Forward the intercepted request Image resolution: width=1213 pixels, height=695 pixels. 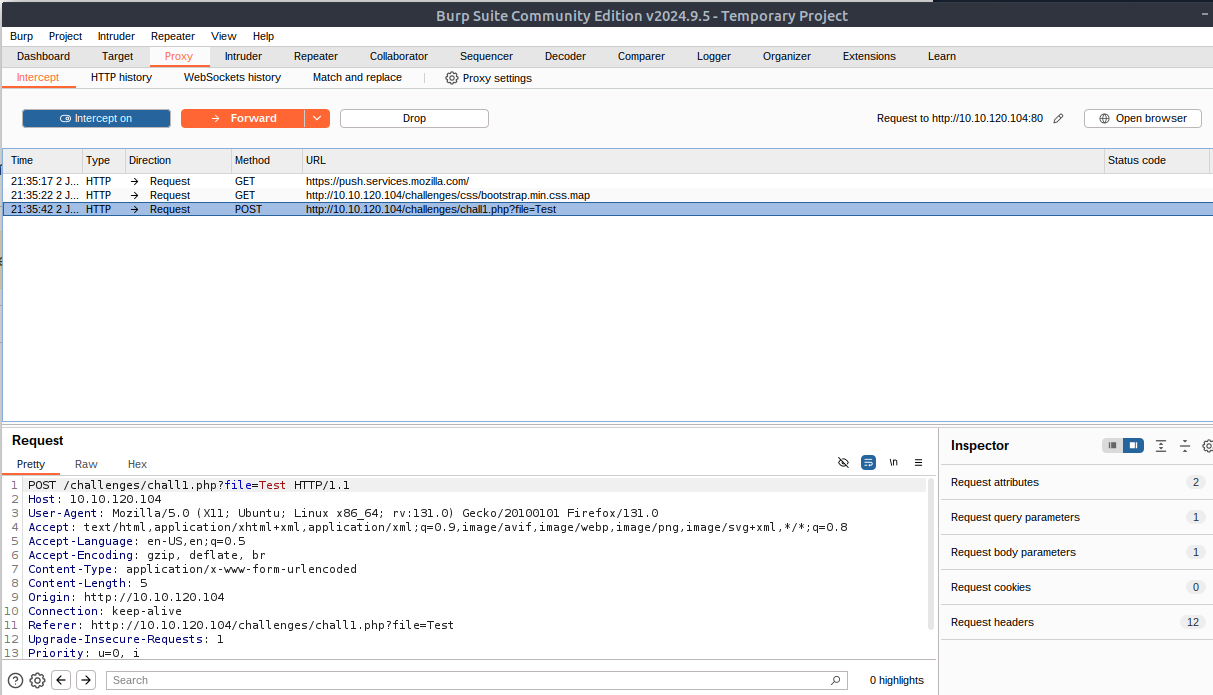tap(243, 118)
